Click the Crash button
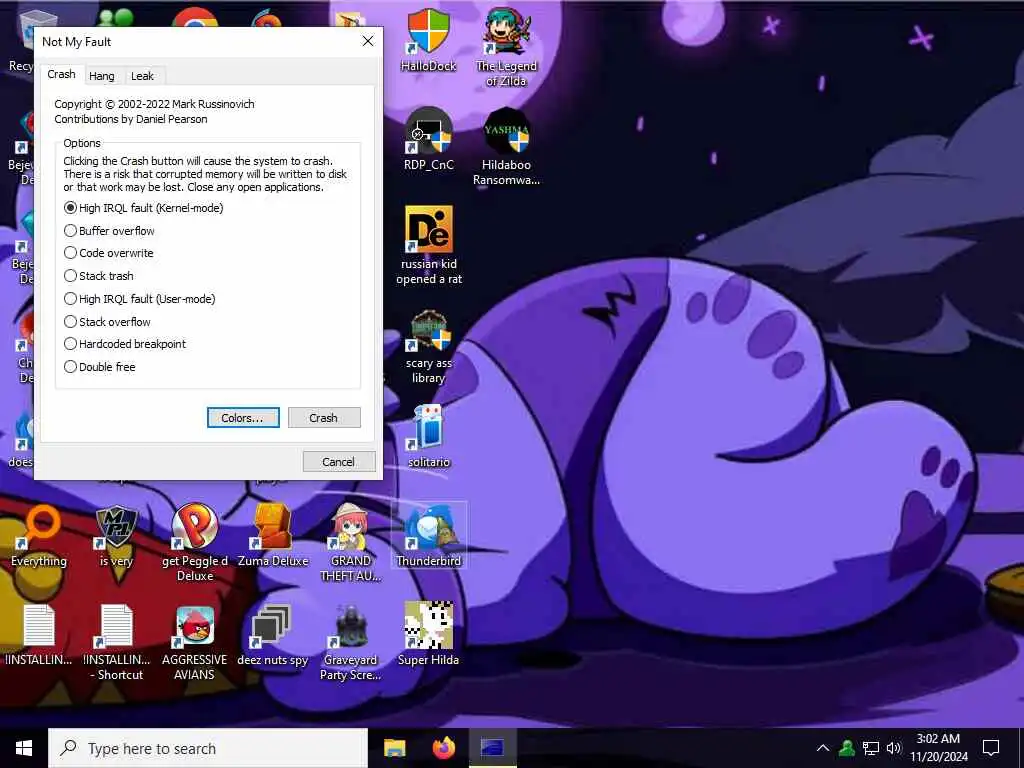The image size is (1024, 768). [324, 418]
